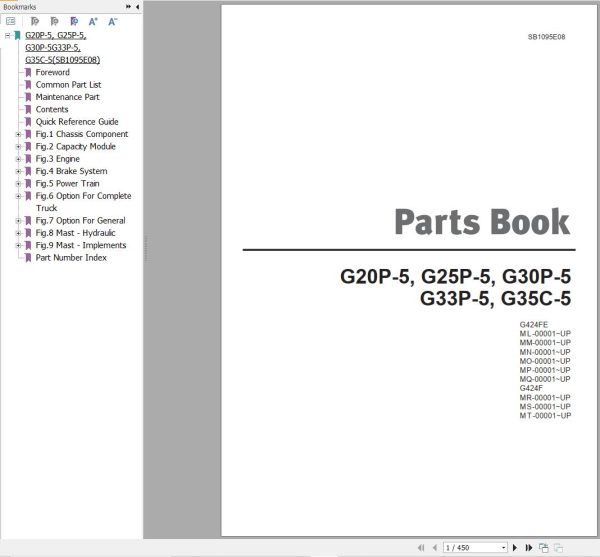Click the Foreword bookmark ribbon icon

tap(28, 72)
